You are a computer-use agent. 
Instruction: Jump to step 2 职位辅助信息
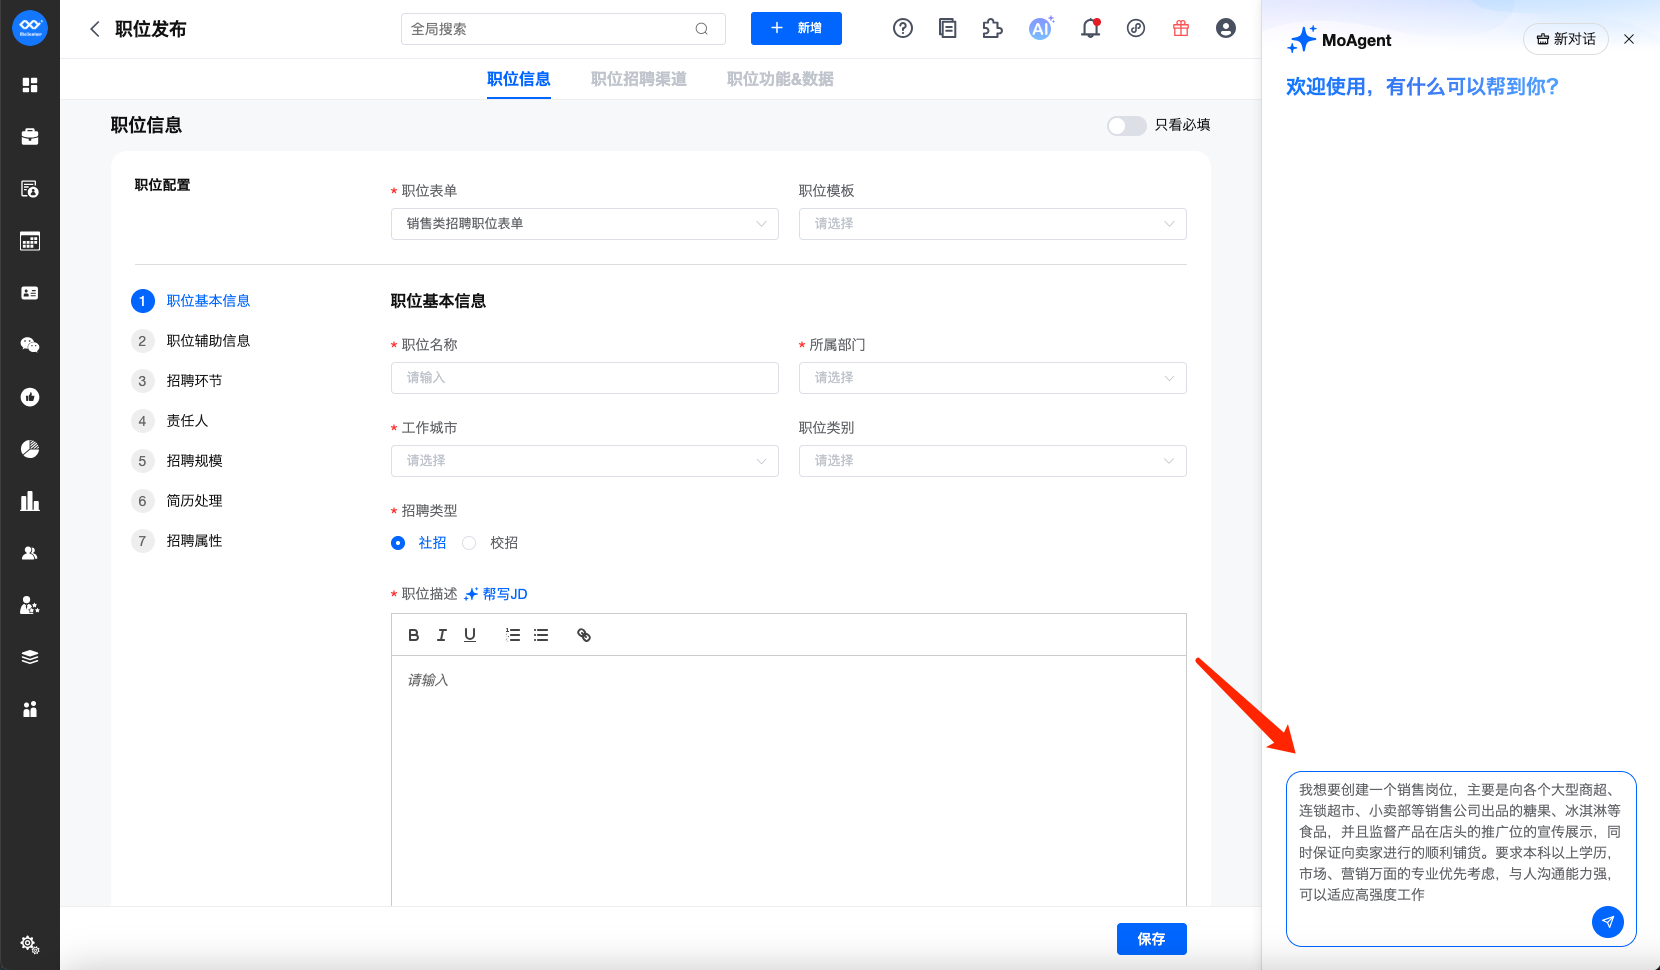(x=192, y=341)
